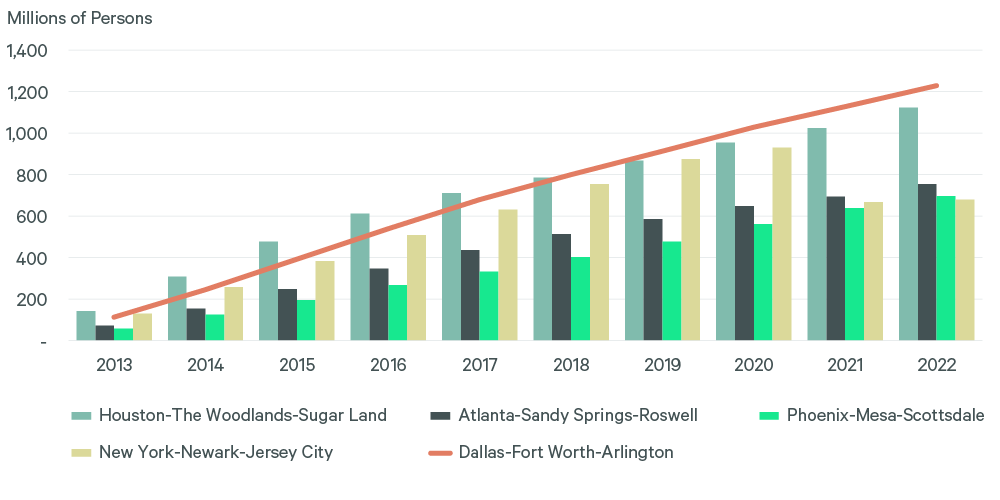Select the Houston-The Woodlands-Sugar Land legend label
This screenshot has width=1000, height=500.
click(242, 416)
